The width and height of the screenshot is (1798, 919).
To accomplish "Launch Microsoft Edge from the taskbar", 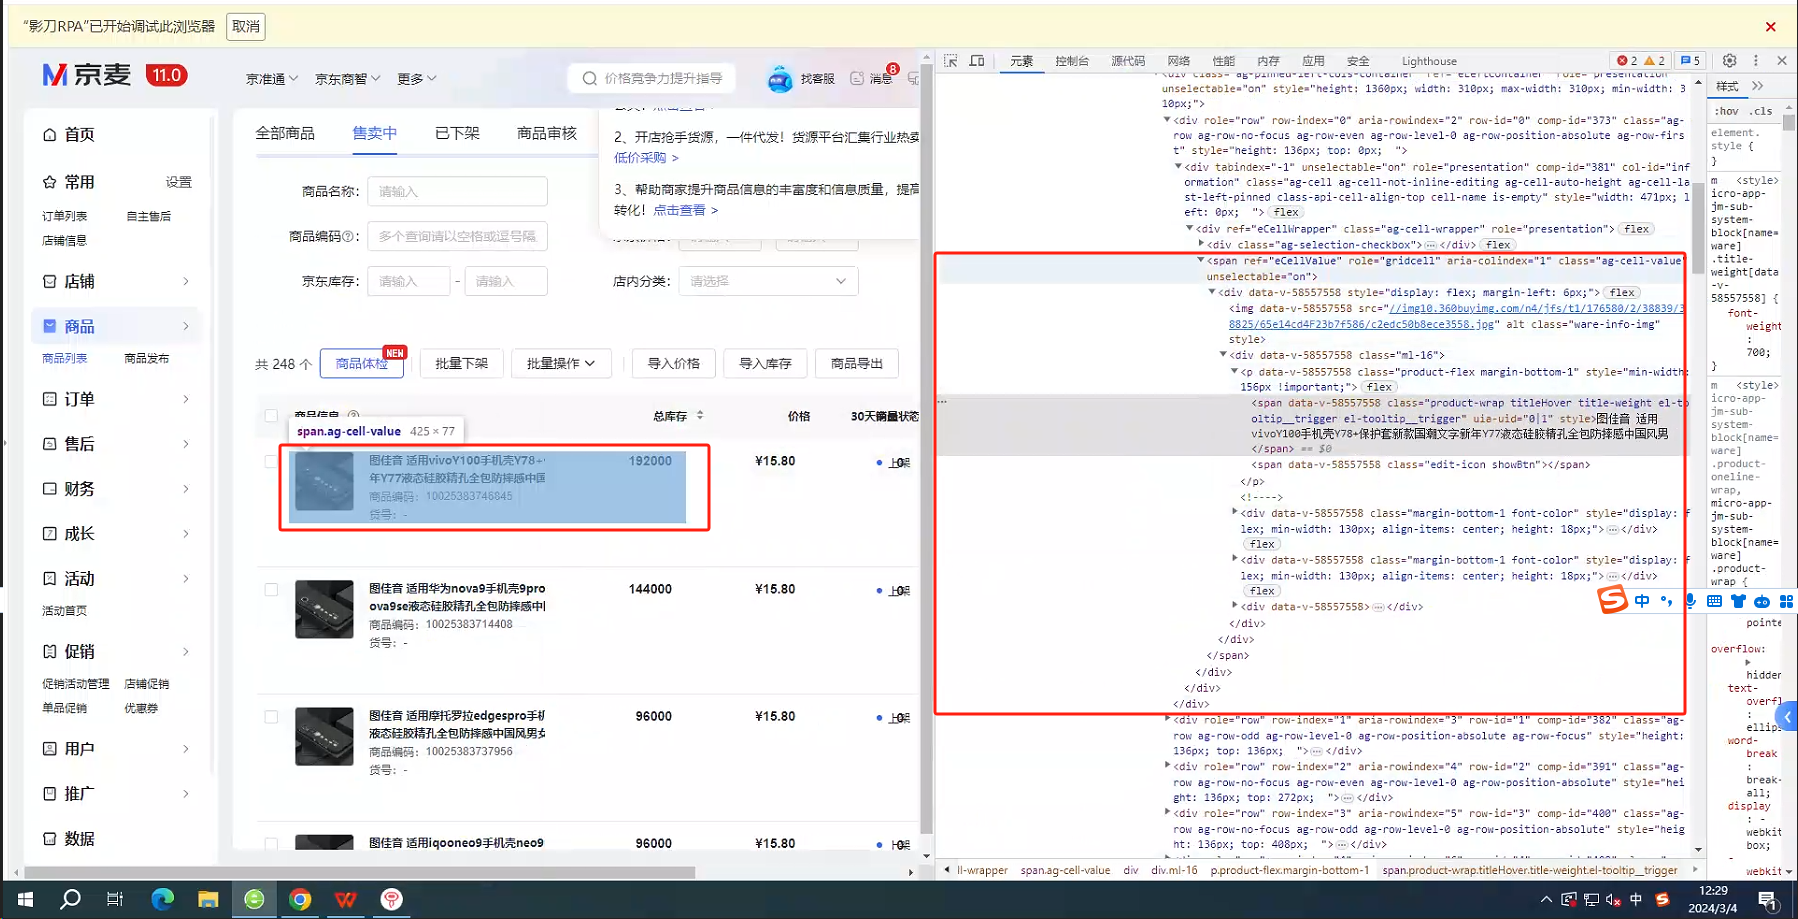I will click(x=162, y=899).
